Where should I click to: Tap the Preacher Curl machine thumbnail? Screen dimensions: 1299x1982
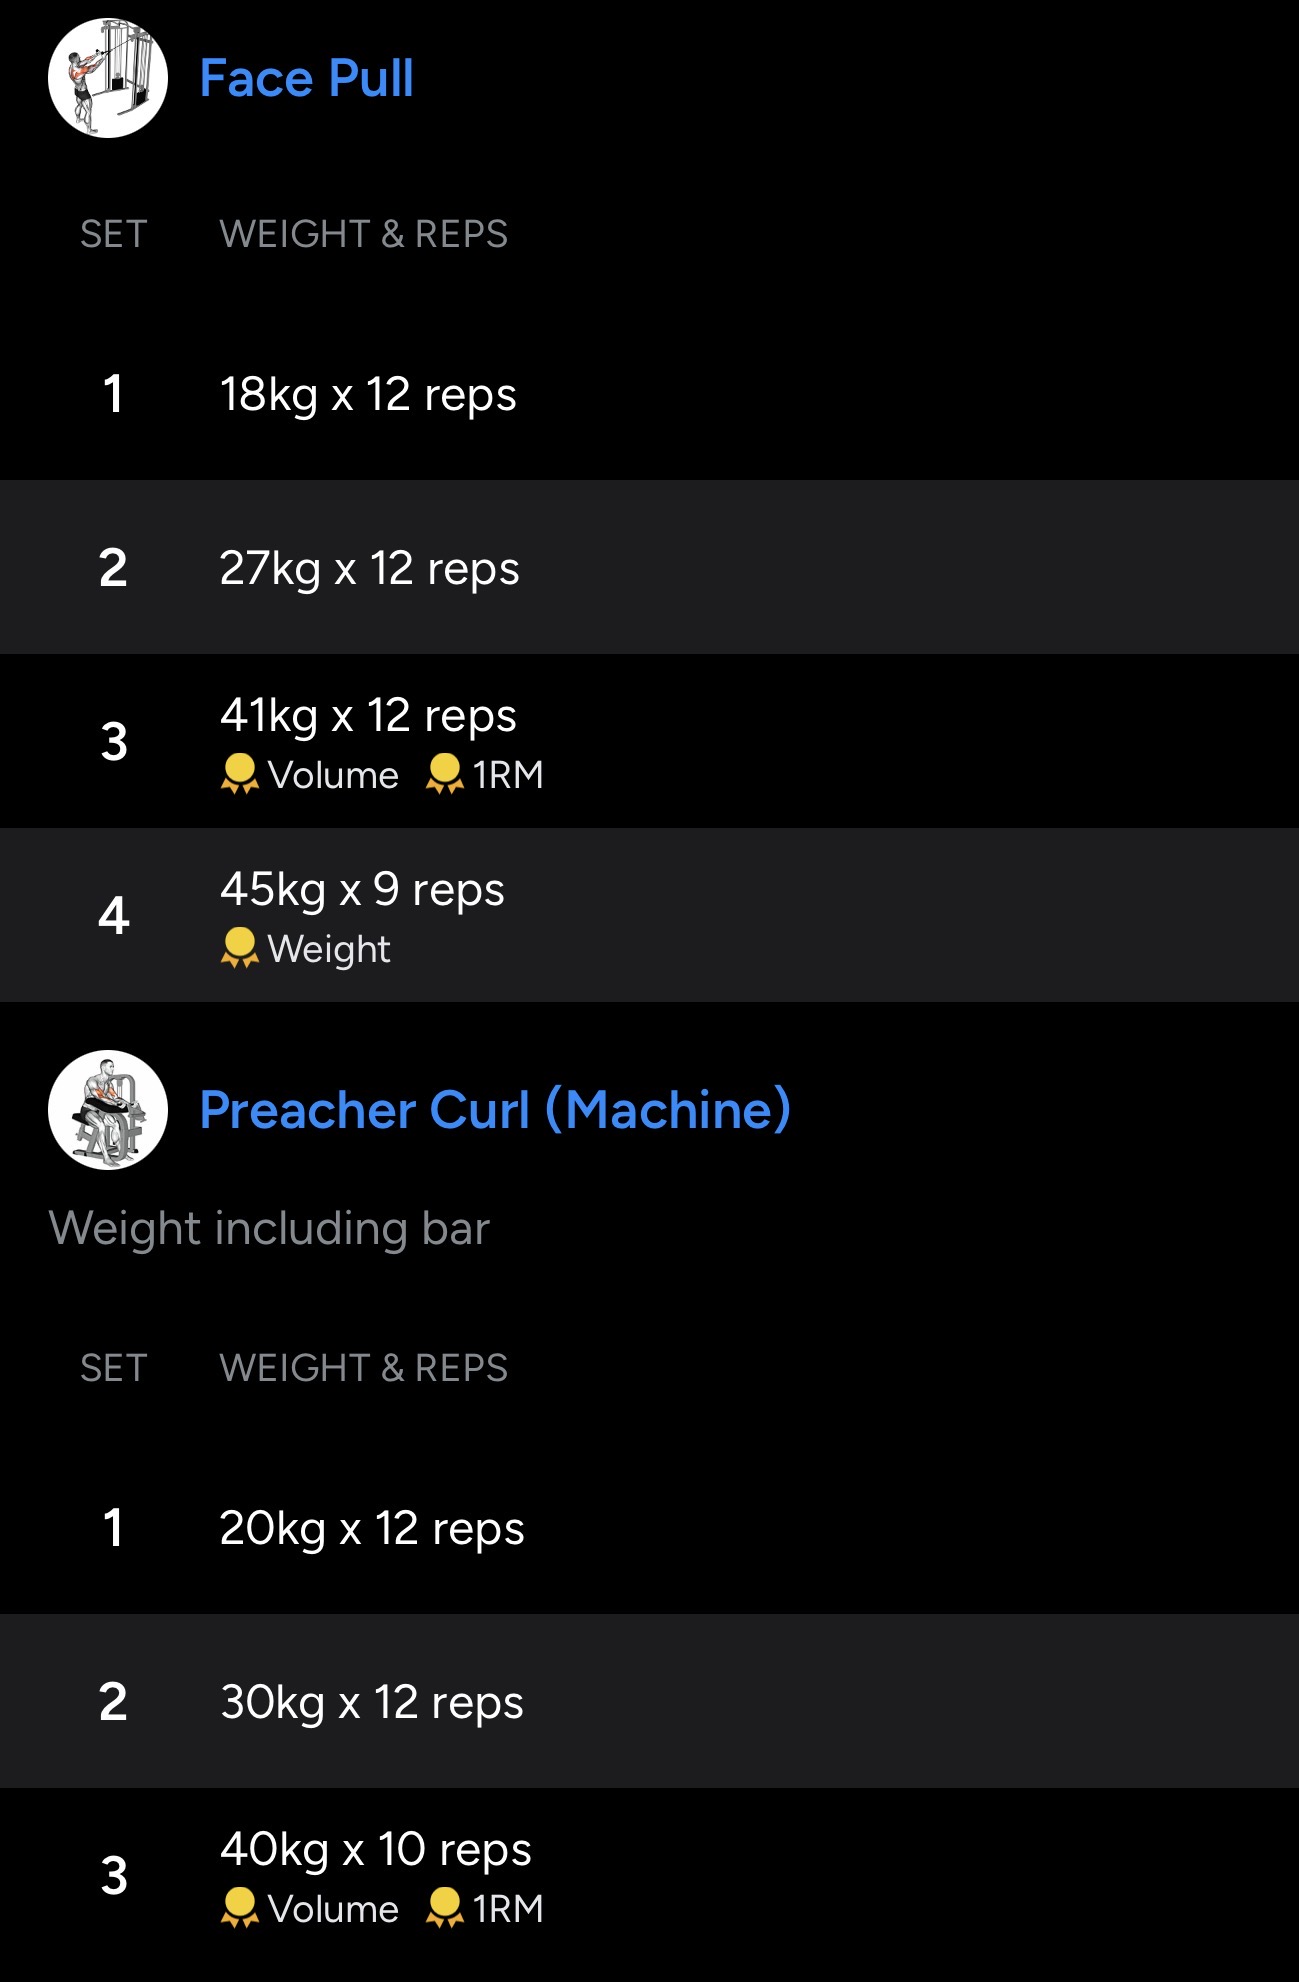coord(108,1110)
